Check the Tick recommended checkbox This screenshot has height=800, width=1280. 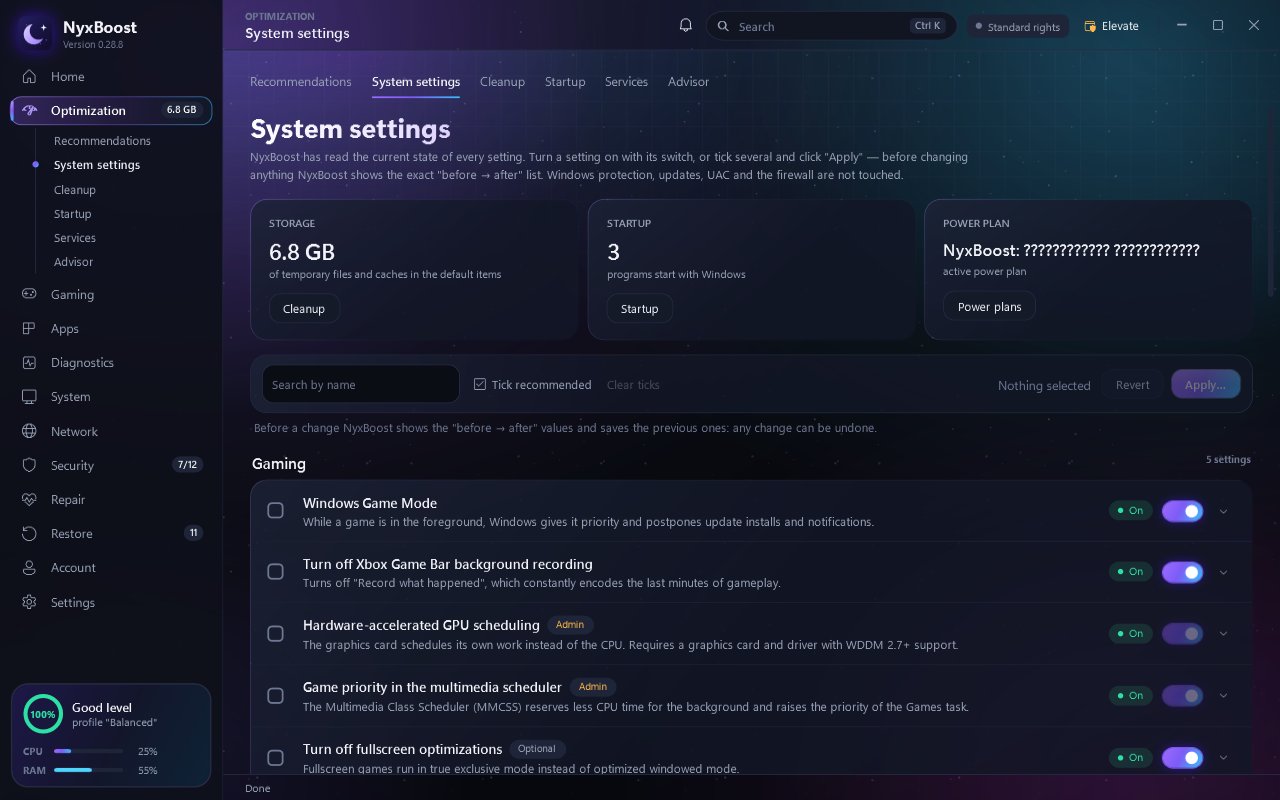480,384
